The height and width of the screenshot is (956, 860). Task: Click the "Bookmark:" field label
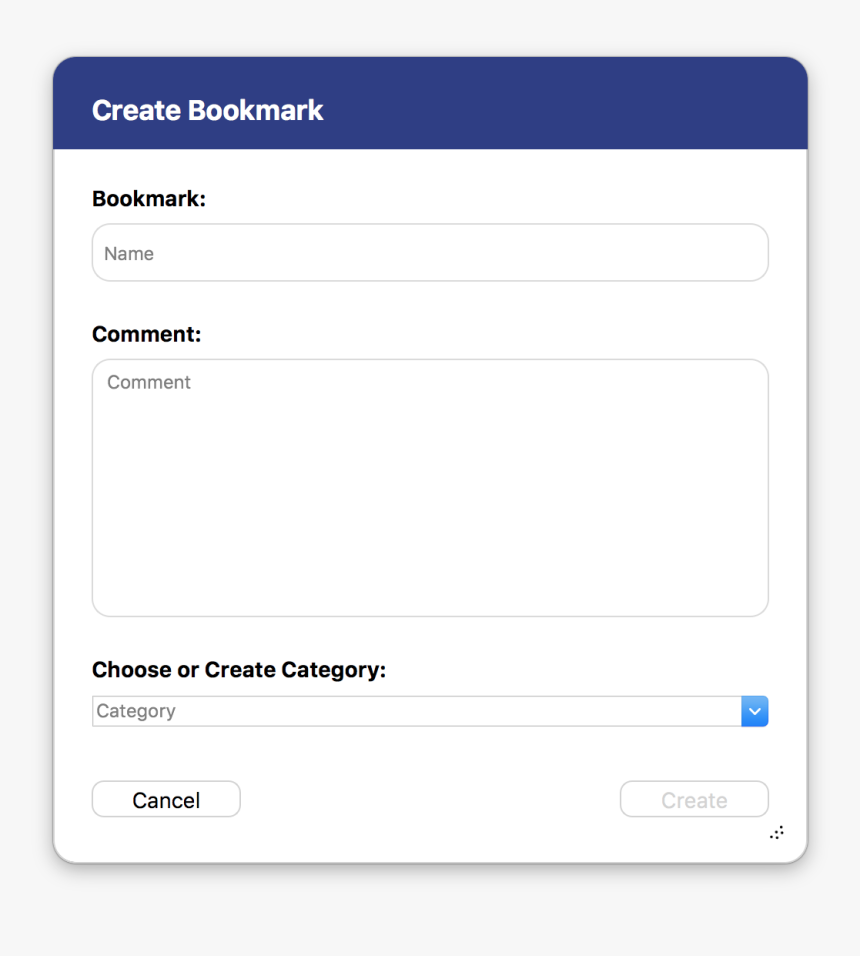coord(148,199)
